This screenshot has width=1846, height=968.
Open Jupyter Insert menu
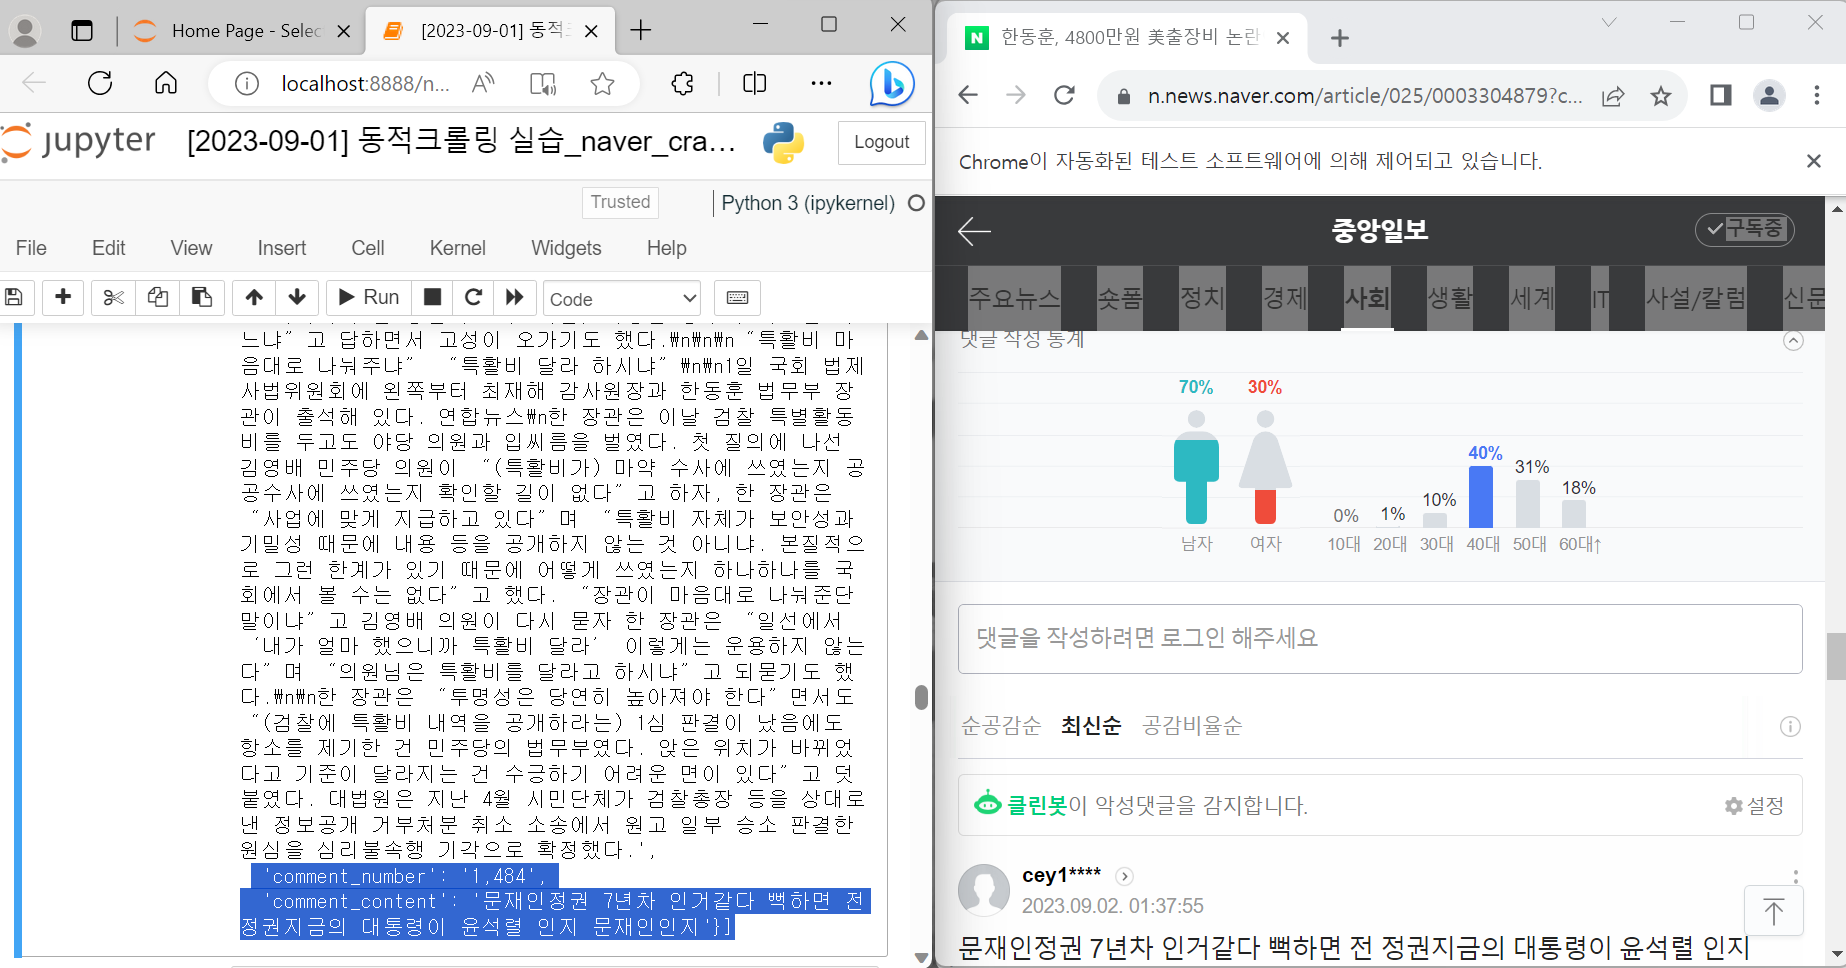click(x=282, y=248)
